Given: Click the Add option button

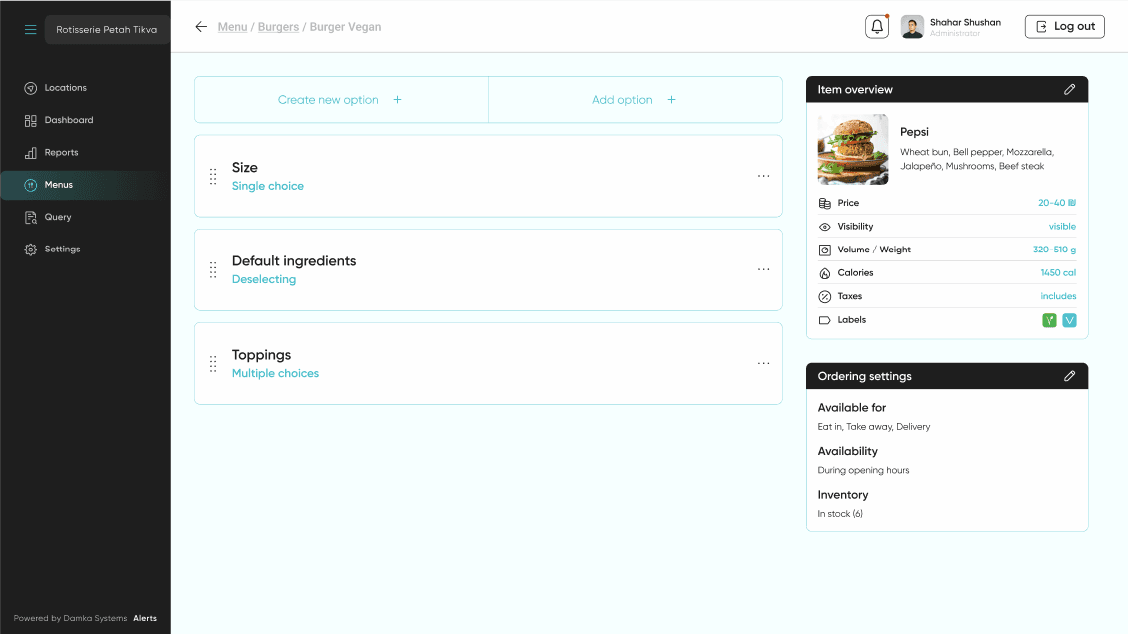Looking at the screenshot, I should tap(635, 100).
